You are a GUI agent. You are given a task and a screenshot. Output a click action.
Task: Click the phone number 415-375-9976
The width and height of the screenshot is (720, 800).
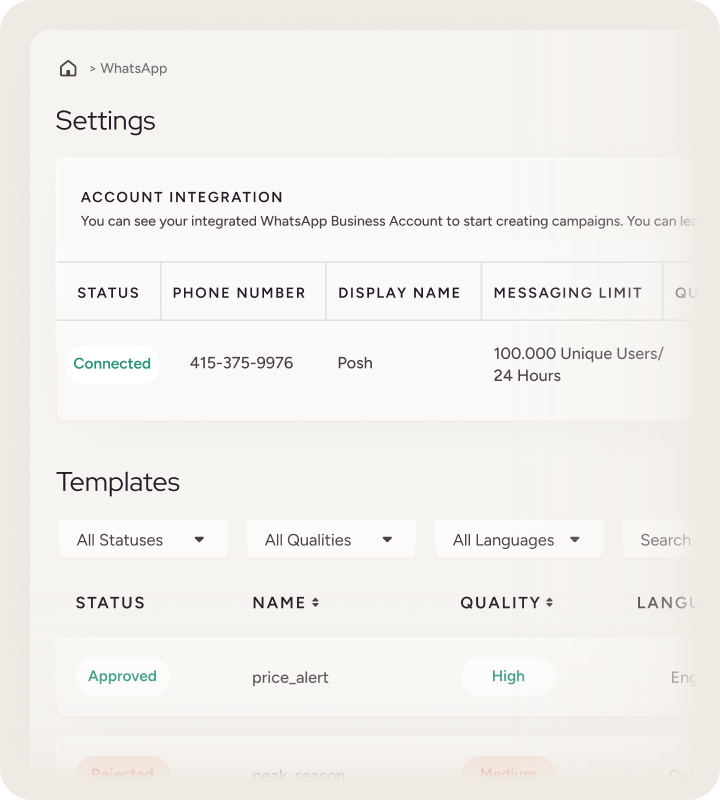pos(240,363)
